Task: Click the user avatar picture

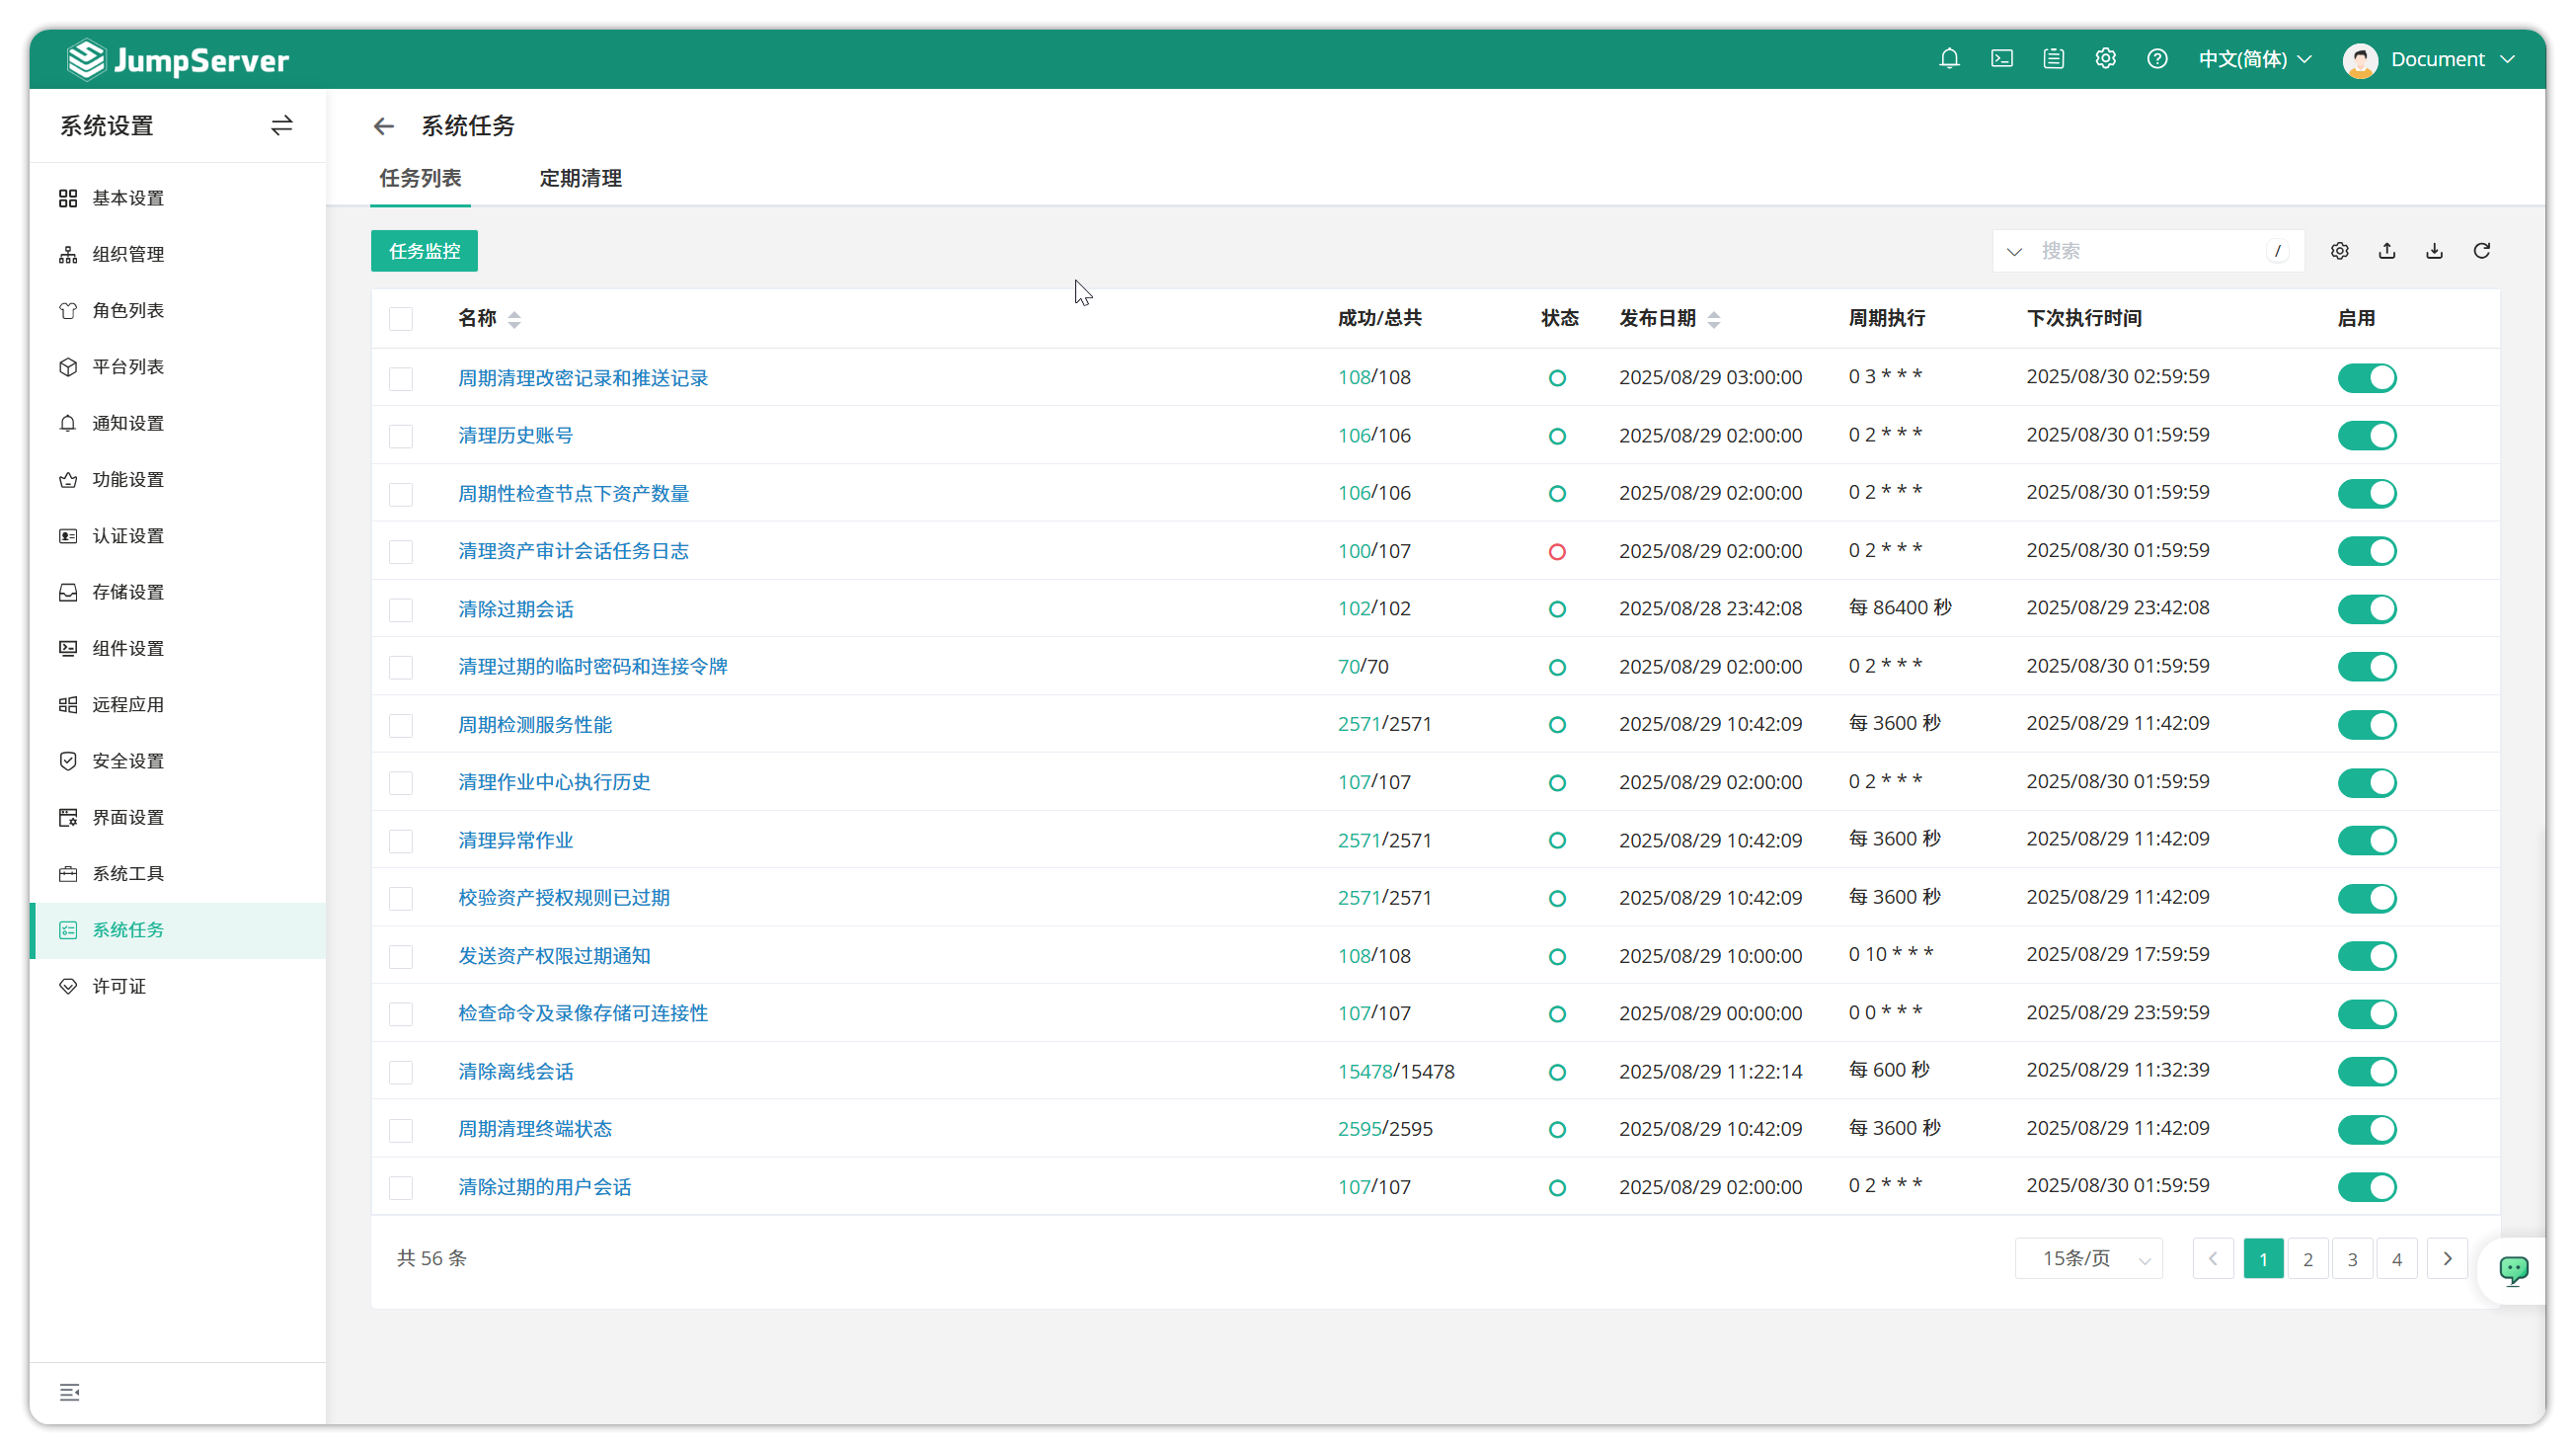Action: 2361,60
